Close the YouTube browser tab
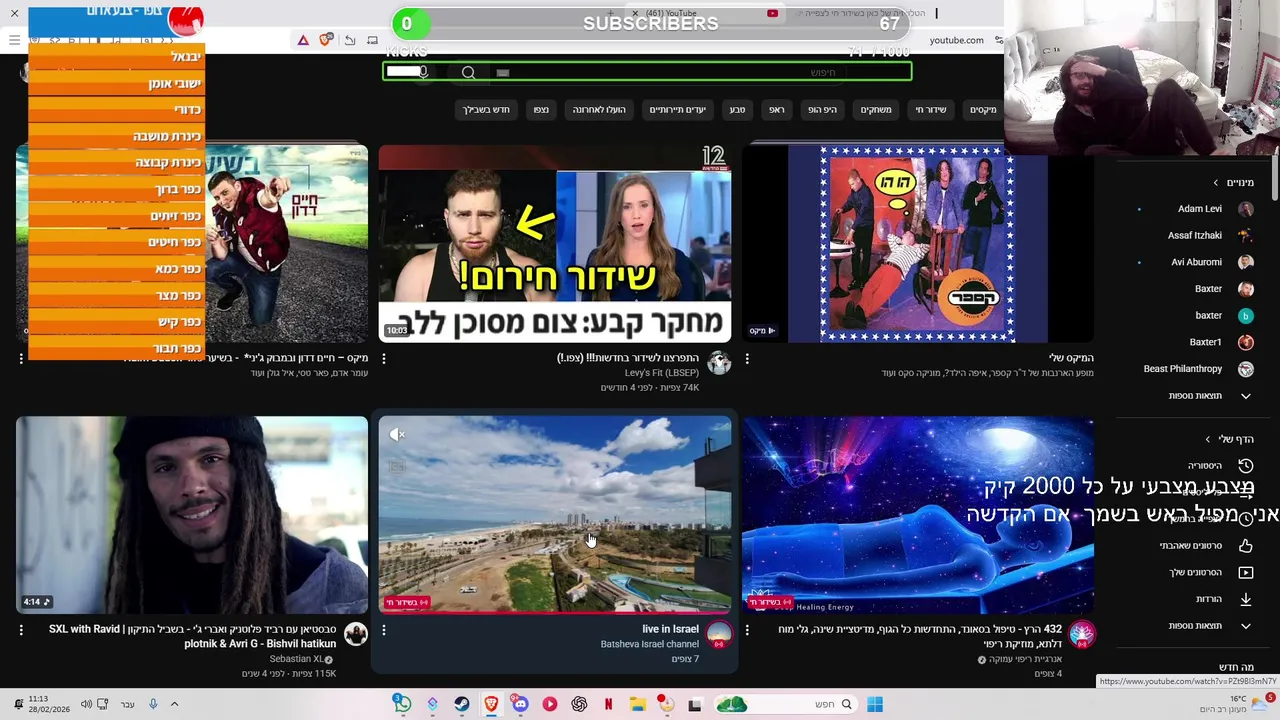Screen dimensions: 1280x720 [635, 13]
